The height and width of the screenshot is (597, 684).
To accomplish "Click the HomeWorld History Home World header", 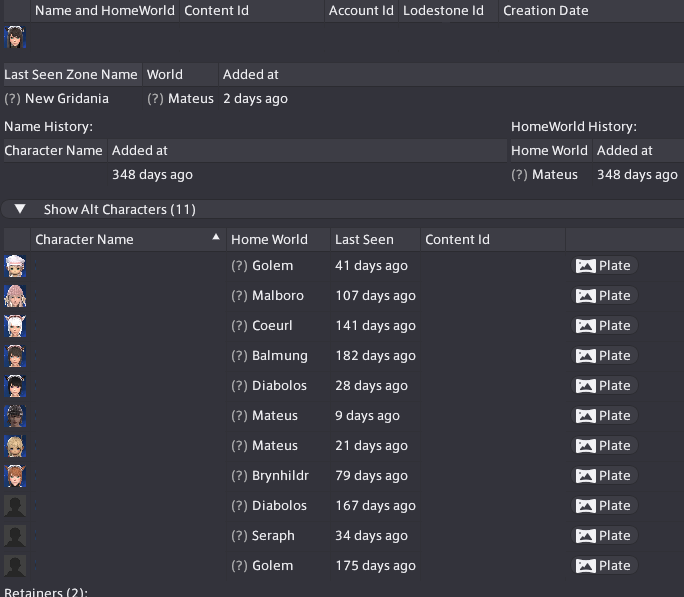I will click(551, 150).
